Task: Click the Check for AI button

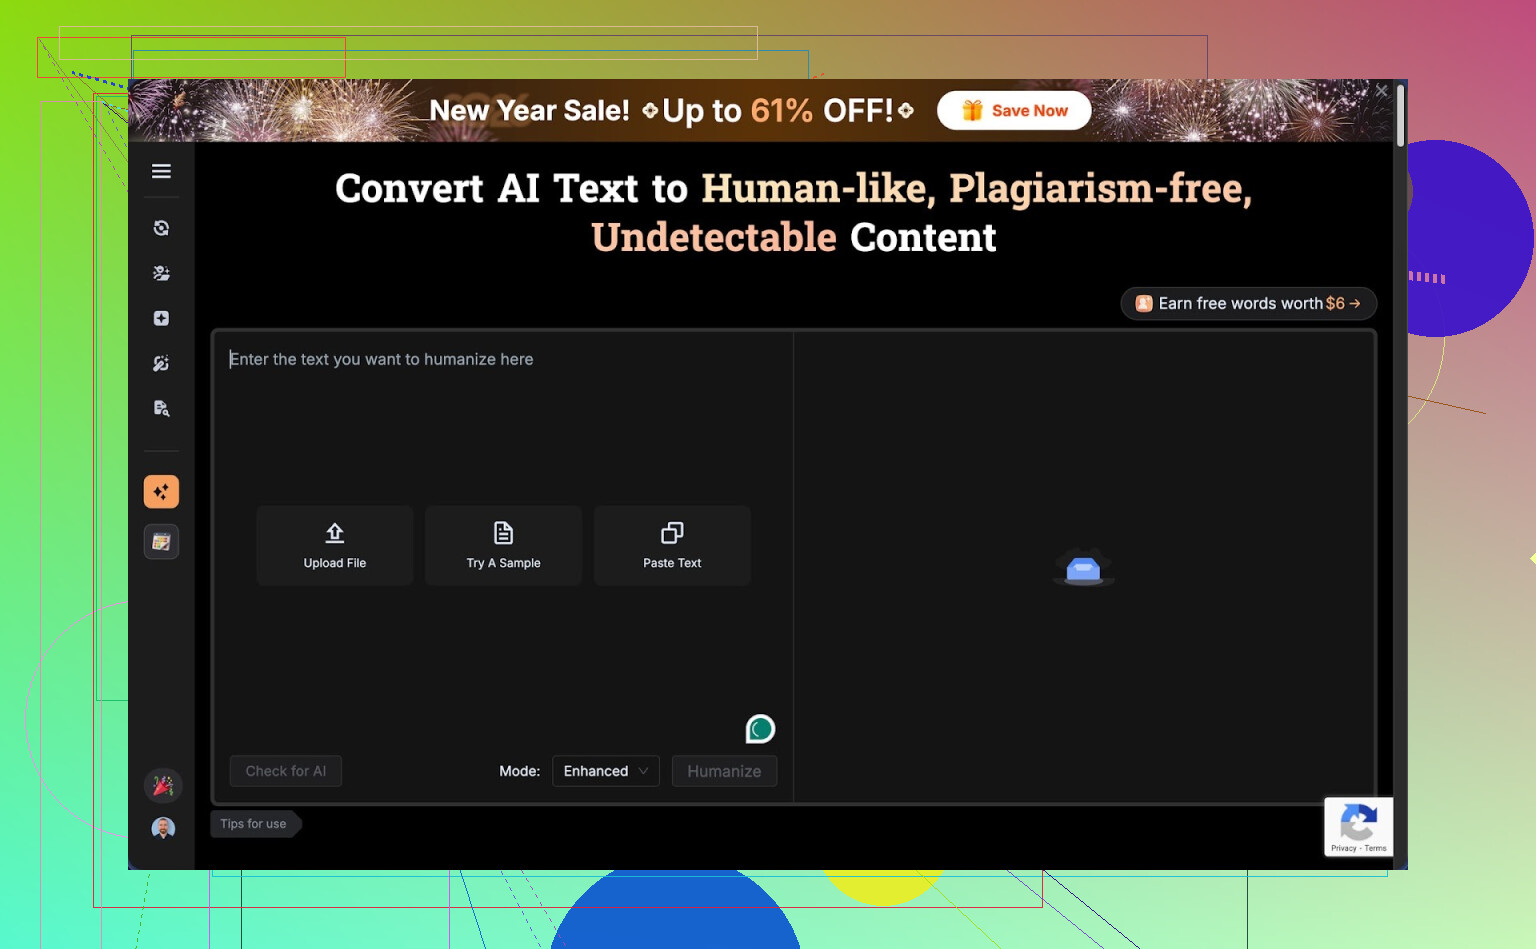Action: pos(286,771)
